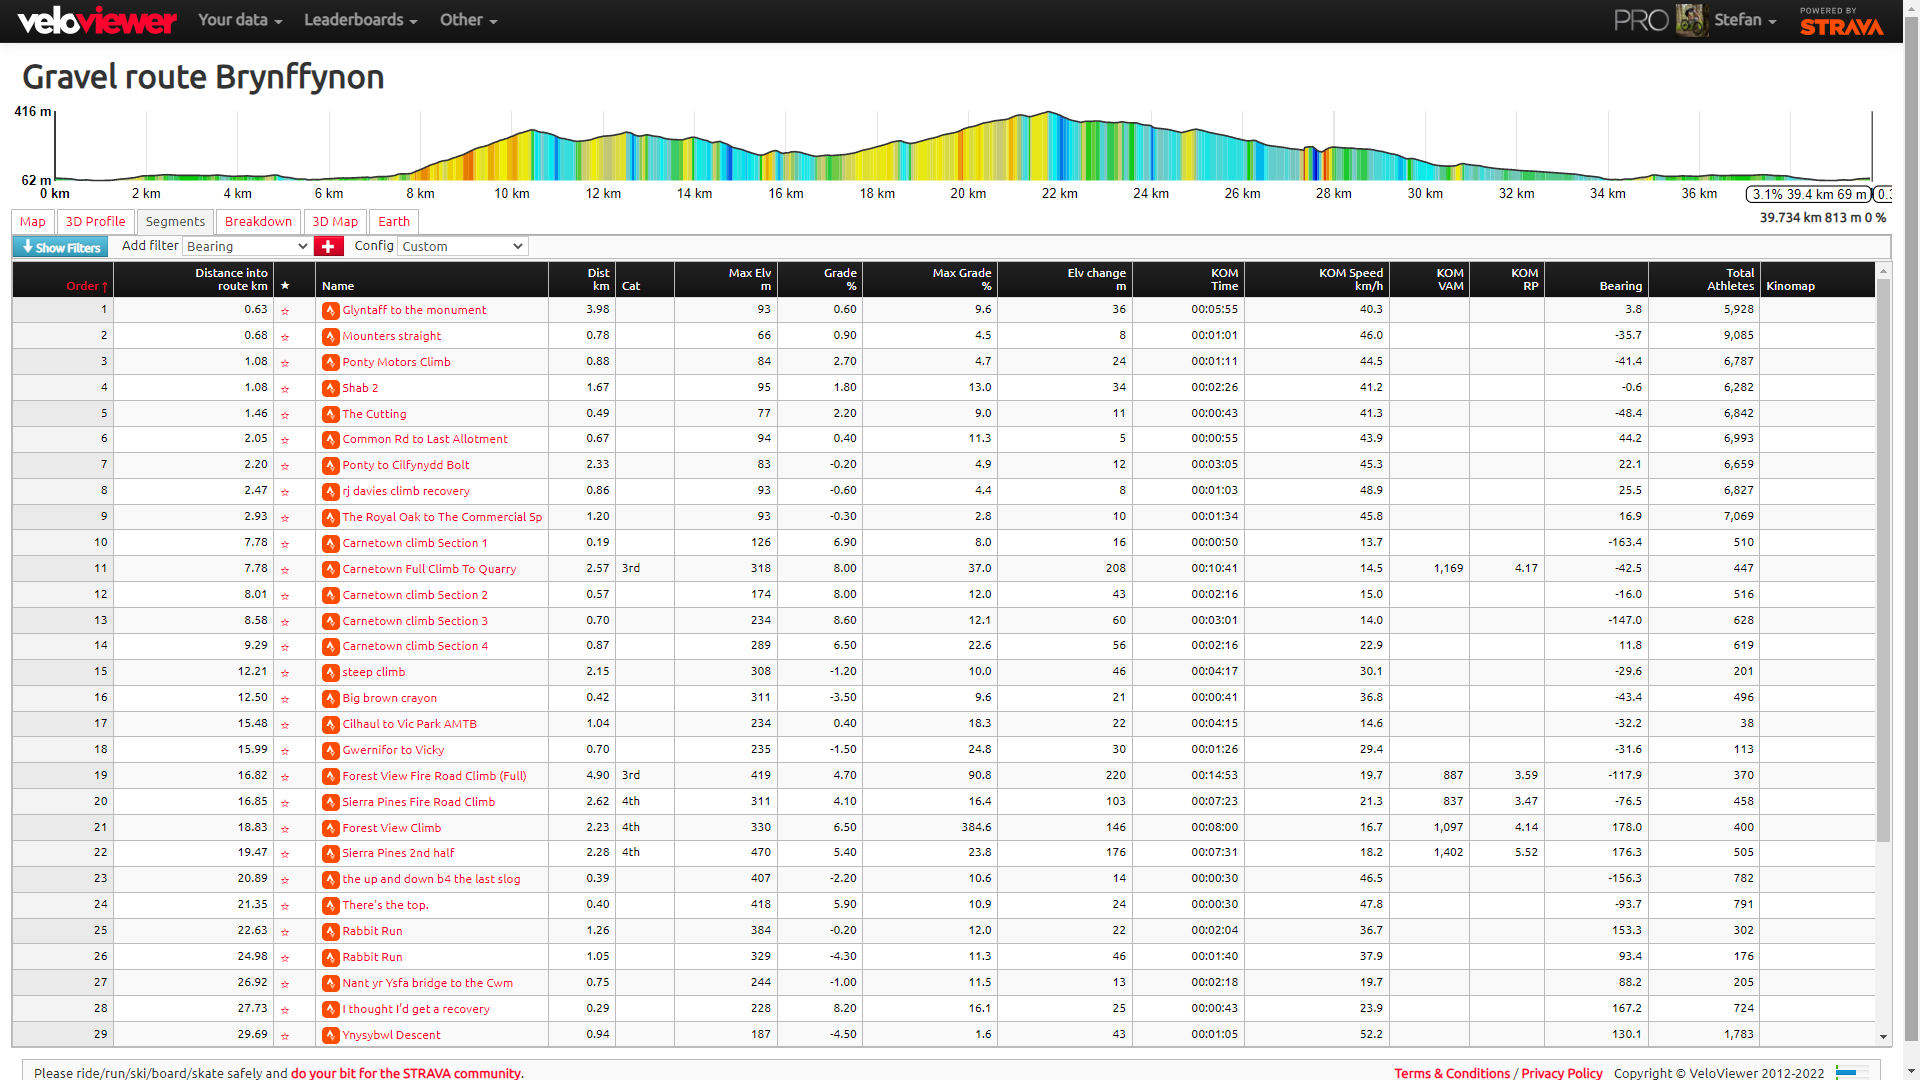Click the red plus add-filter icon
Viewport: 1920px width, 1080px height.
[328, 246]
